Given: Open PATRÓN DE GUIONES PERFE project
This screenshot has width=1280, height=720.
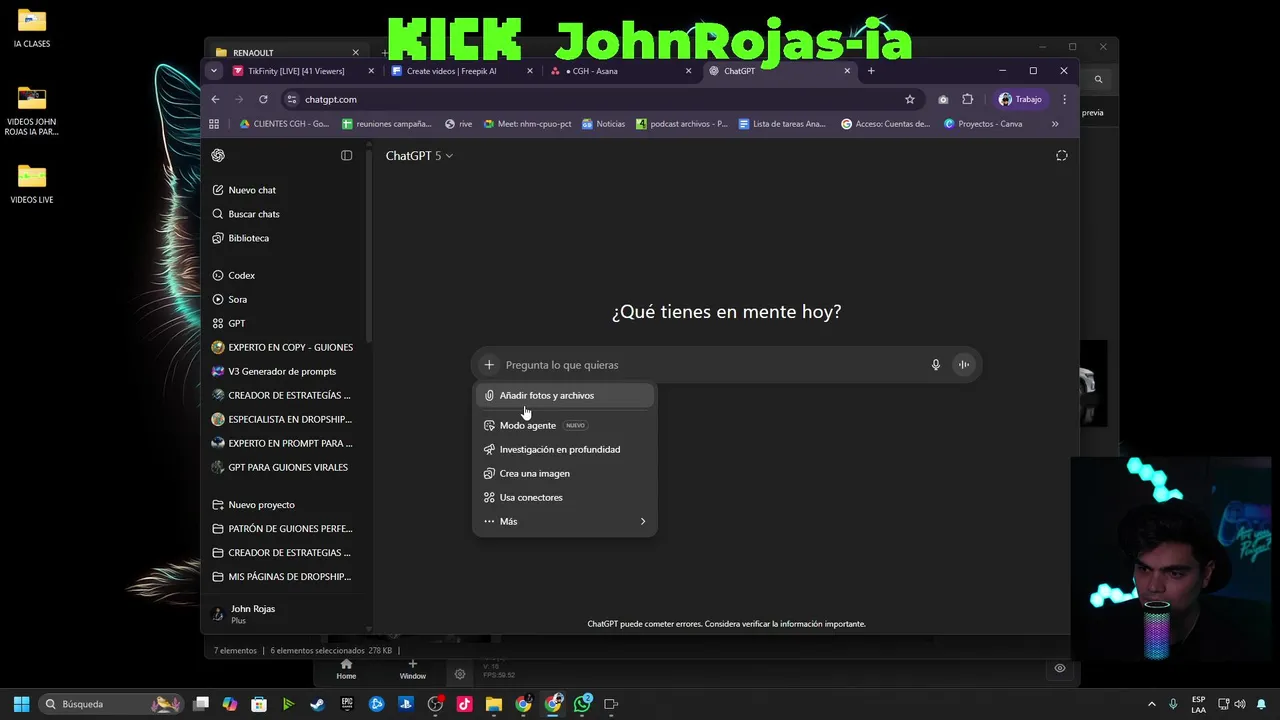Looking at the screenshot, I should (284, 529).
